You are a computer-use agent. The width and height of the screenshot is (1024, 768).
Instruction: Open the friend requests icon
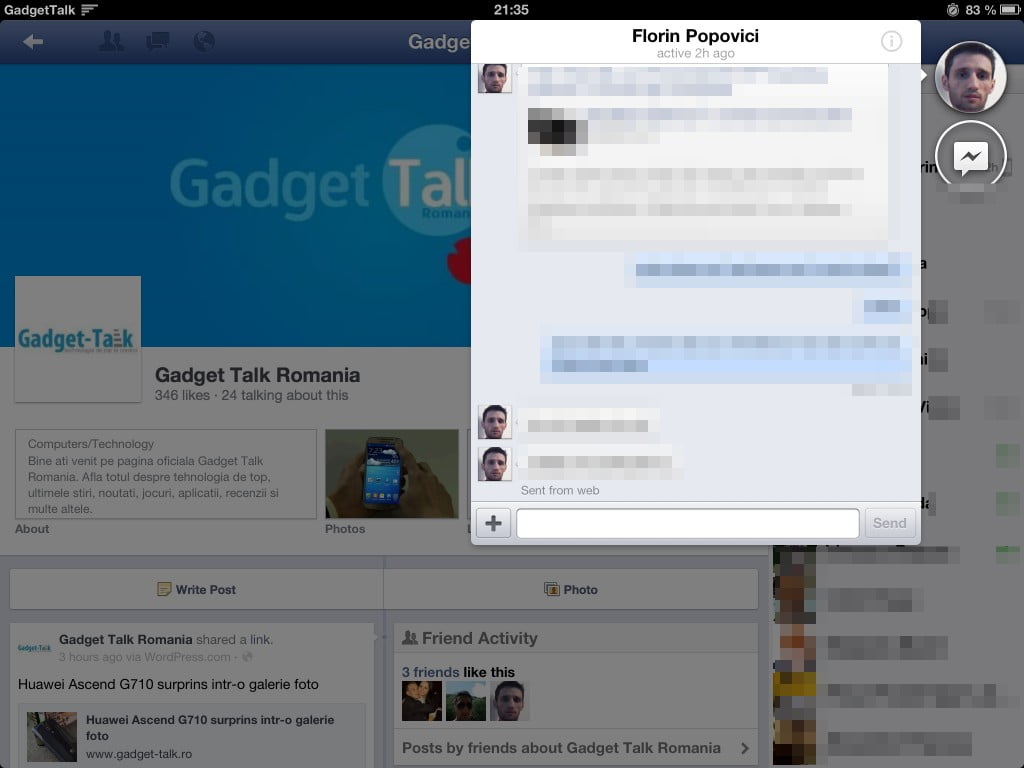[x=111, y=41]
